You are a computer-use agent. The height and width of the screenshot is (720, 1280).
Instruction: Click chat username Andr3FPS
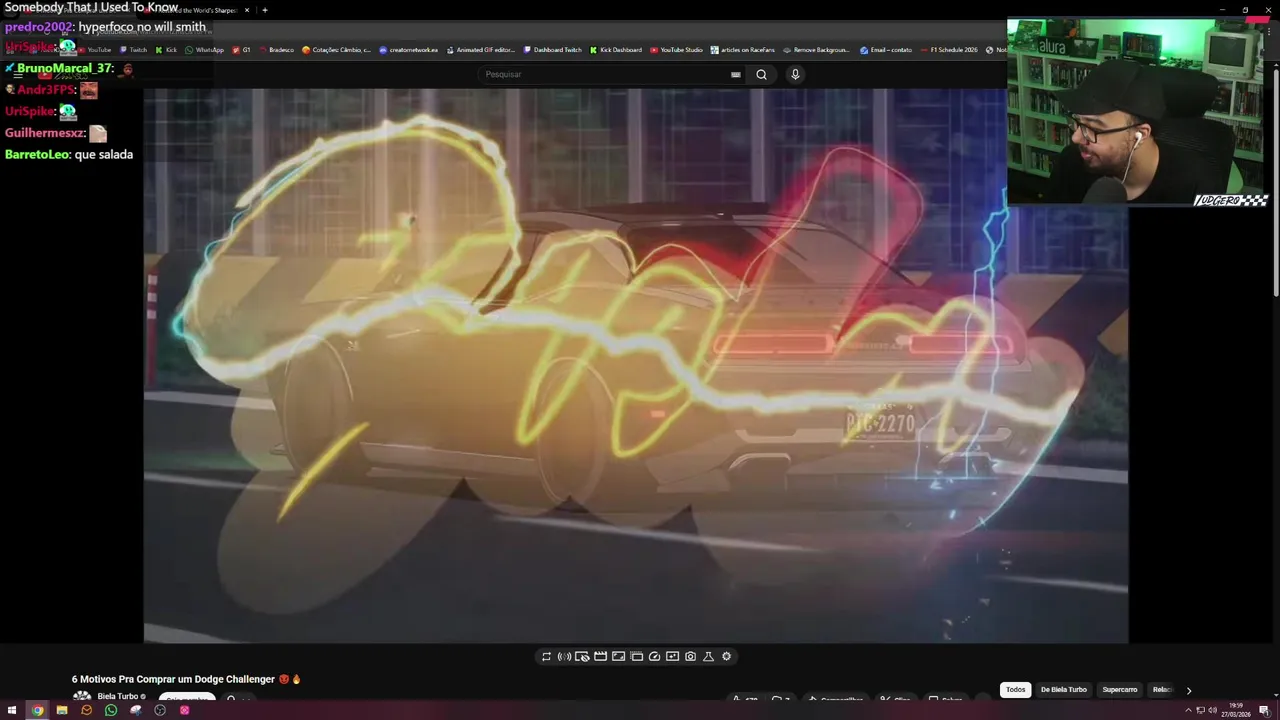45,90
